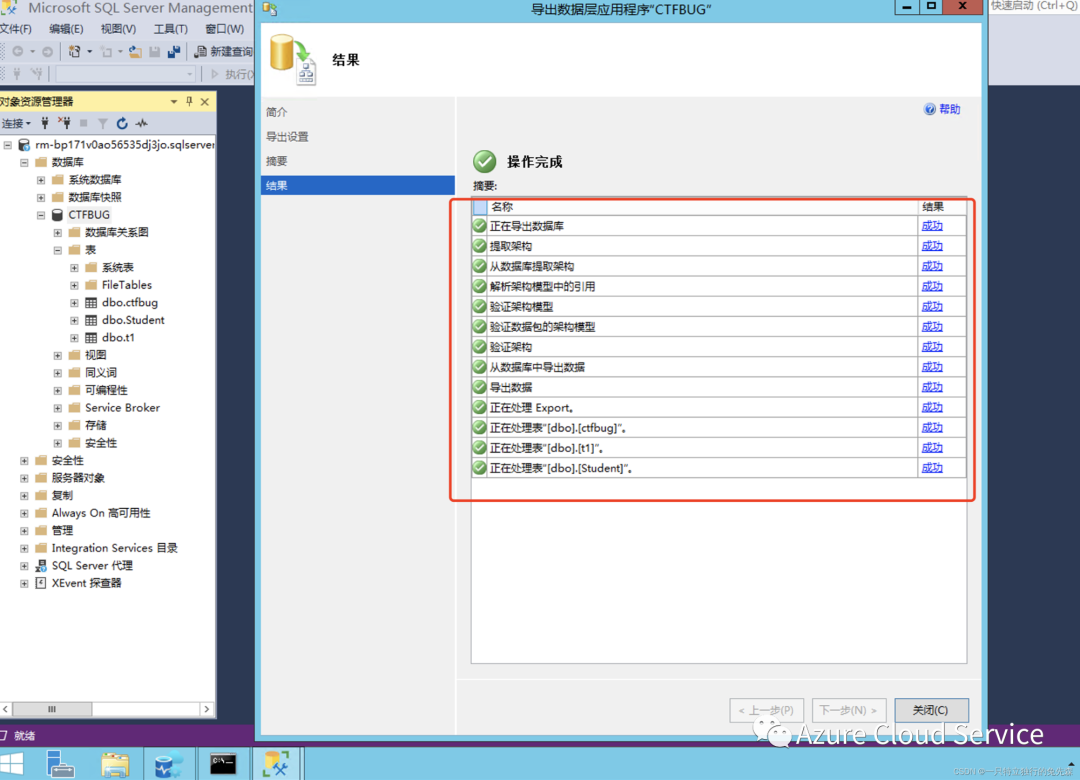Select the FileTables folder in tree
The height and width of the screenshot is (780, 1080).
[127, 285]
